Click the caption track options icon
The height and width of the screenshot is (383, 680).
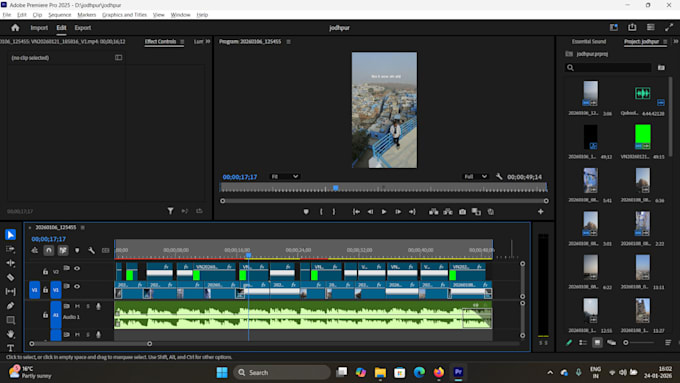point(105,250)
